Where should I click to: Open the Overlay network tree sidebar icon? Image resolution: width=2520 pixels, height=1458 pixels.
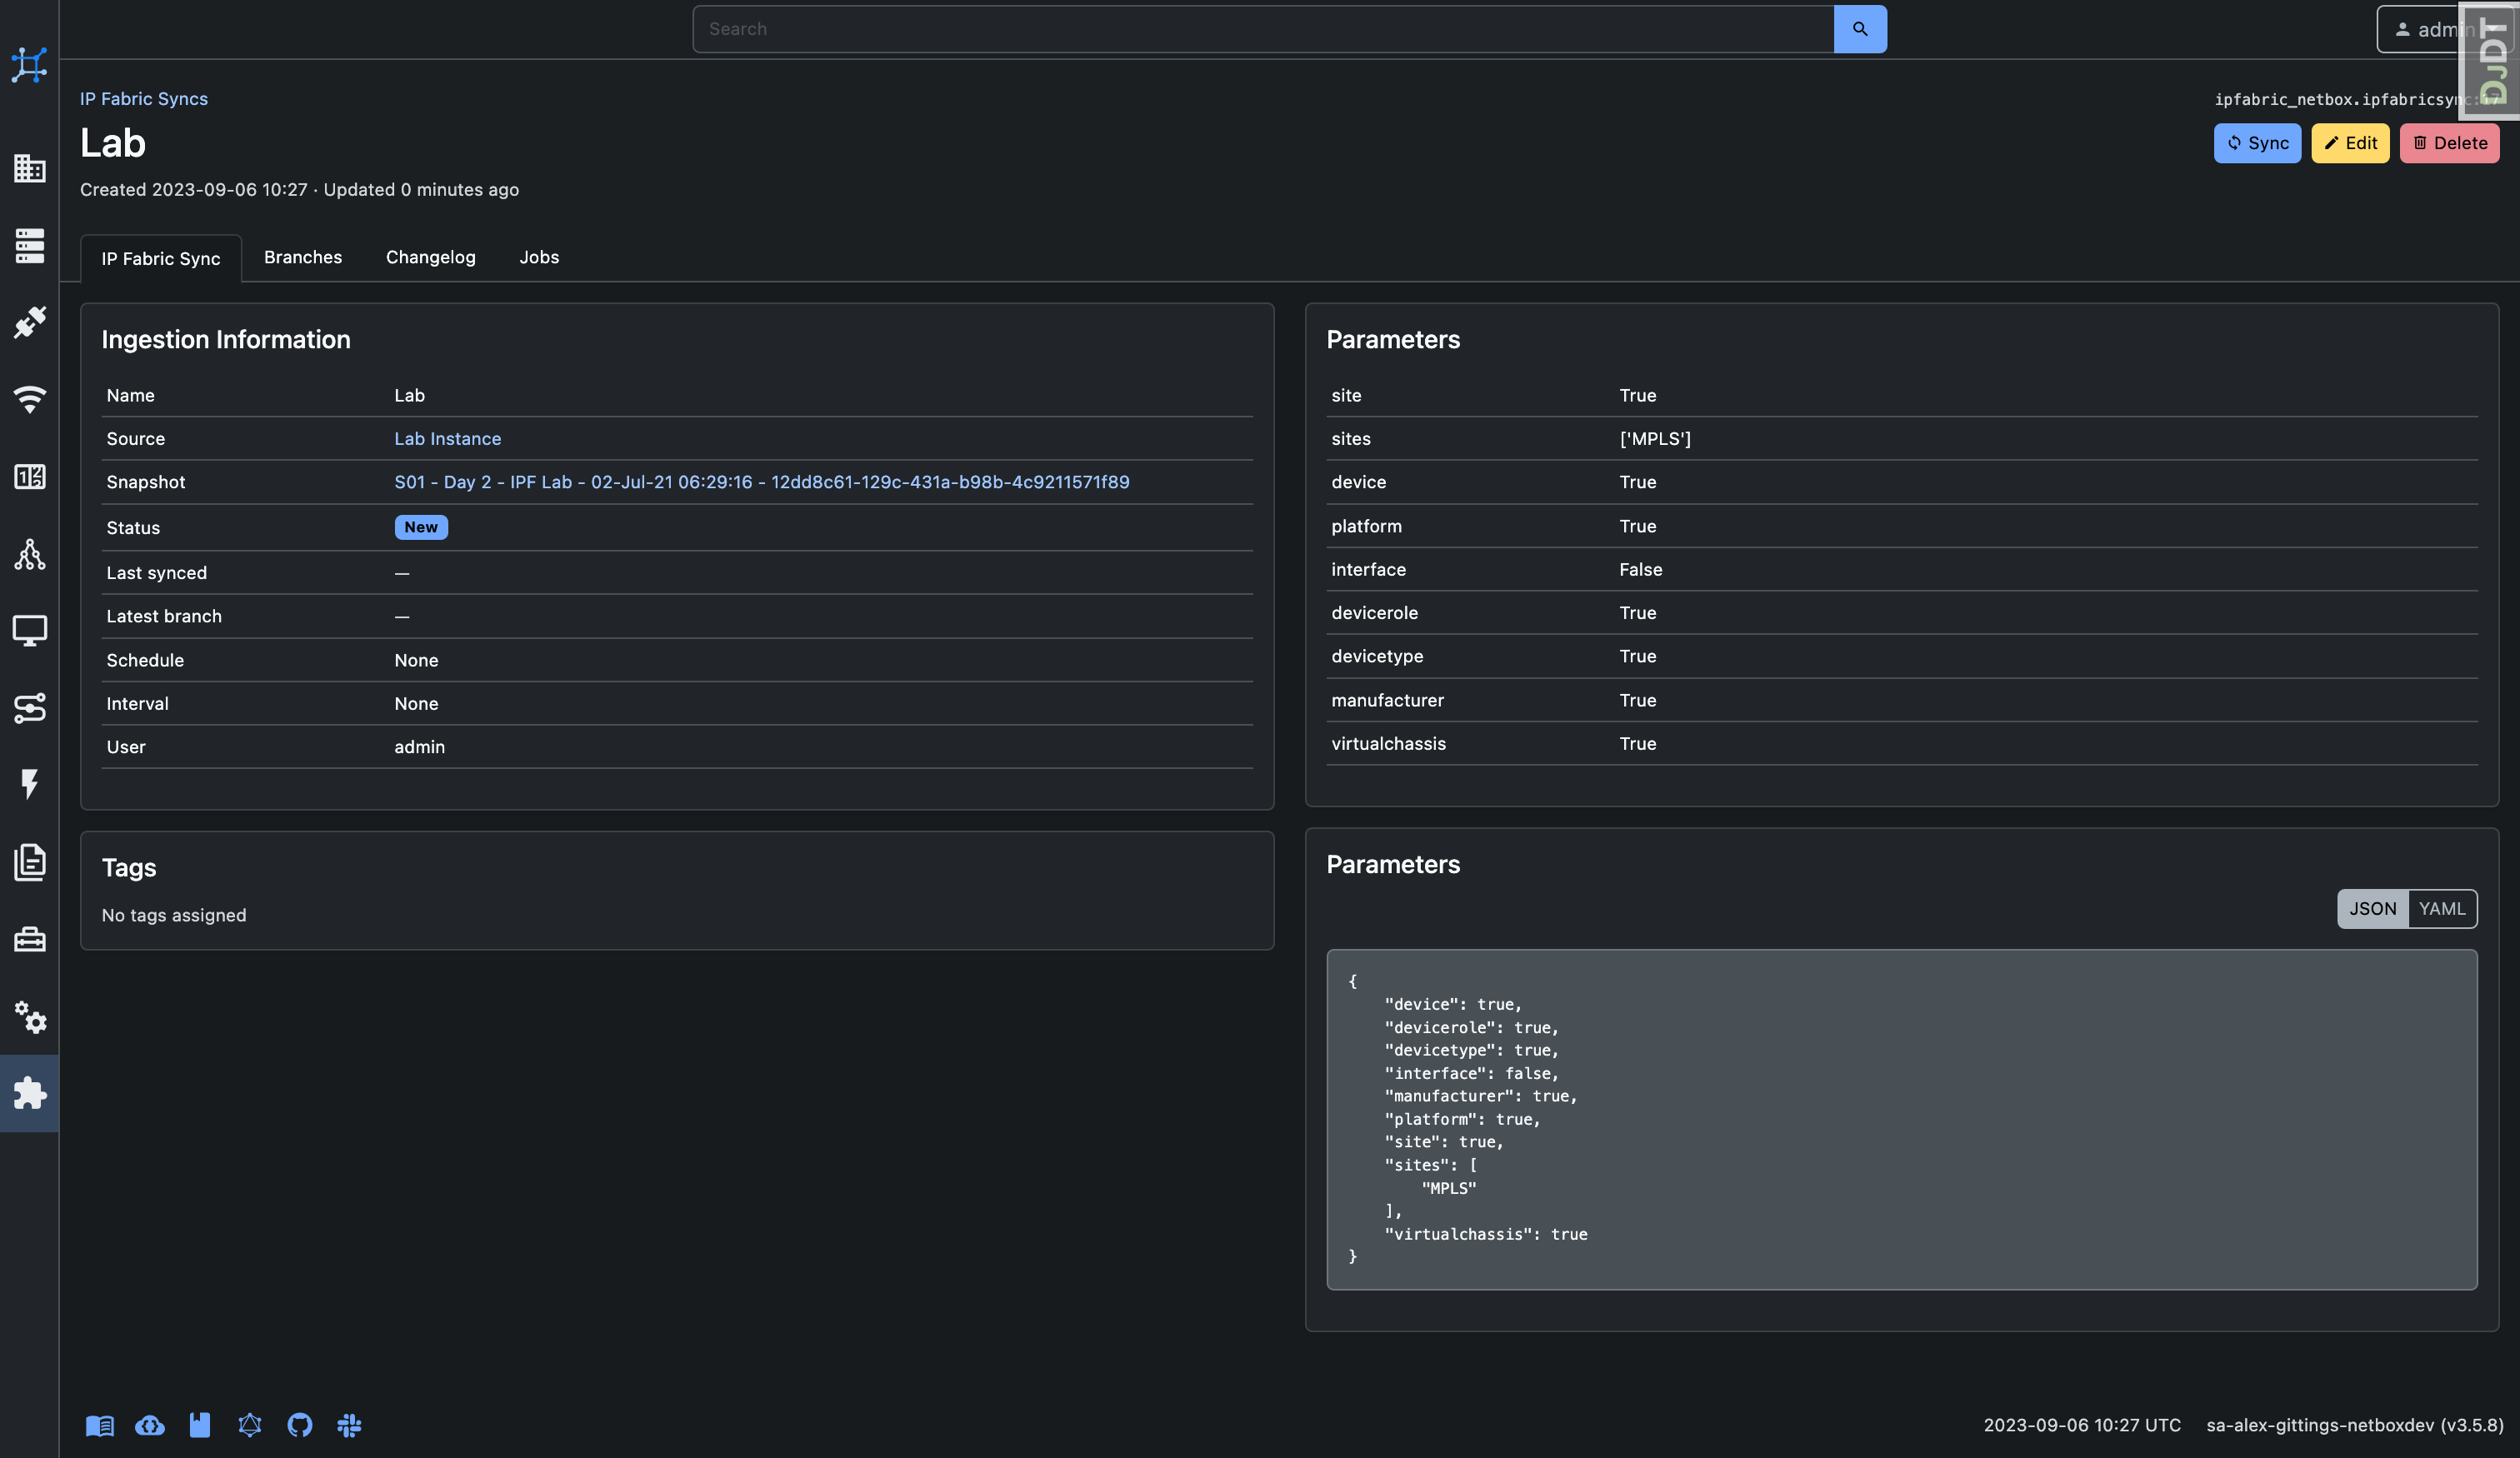(29, 554)
